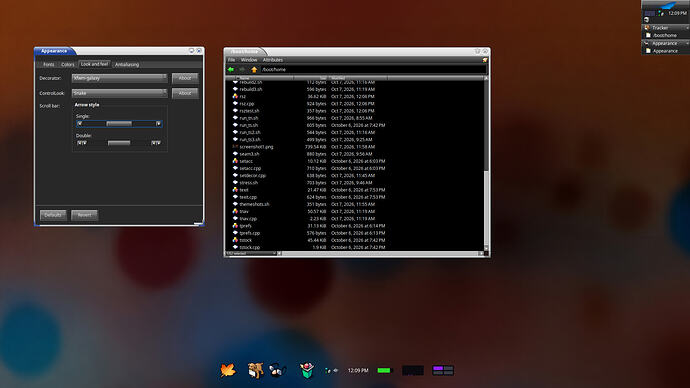
Task: Select the Look and feel tab
Action: [x=94, y=64]
